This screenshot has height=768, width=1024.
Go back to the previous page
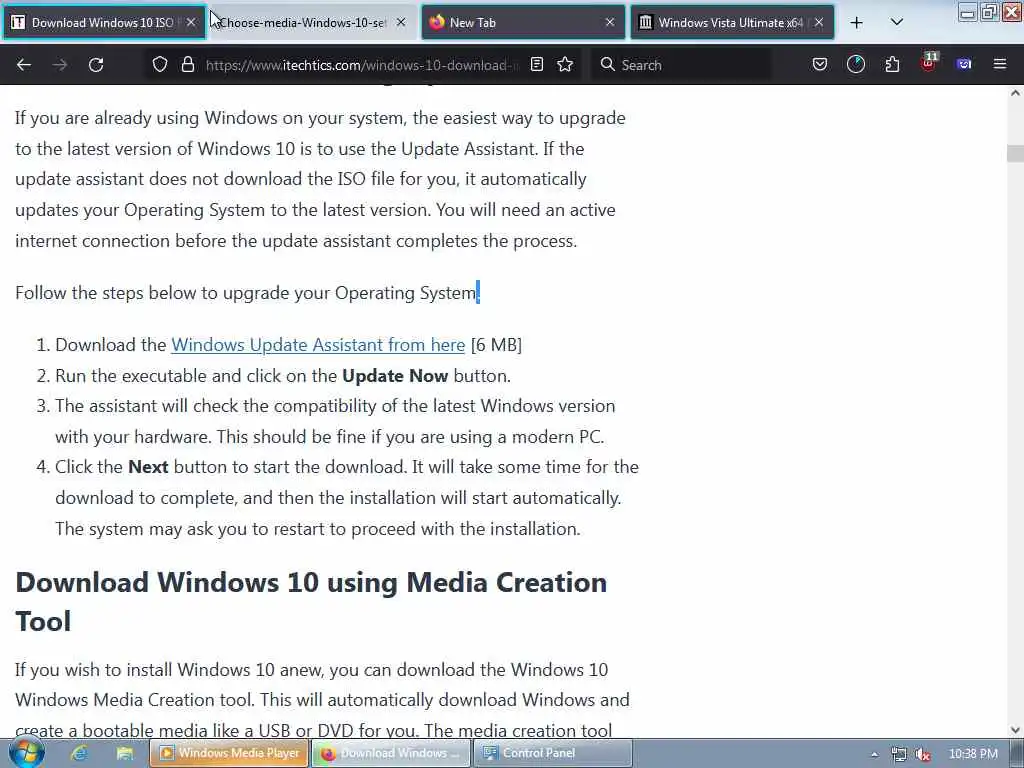24,65
